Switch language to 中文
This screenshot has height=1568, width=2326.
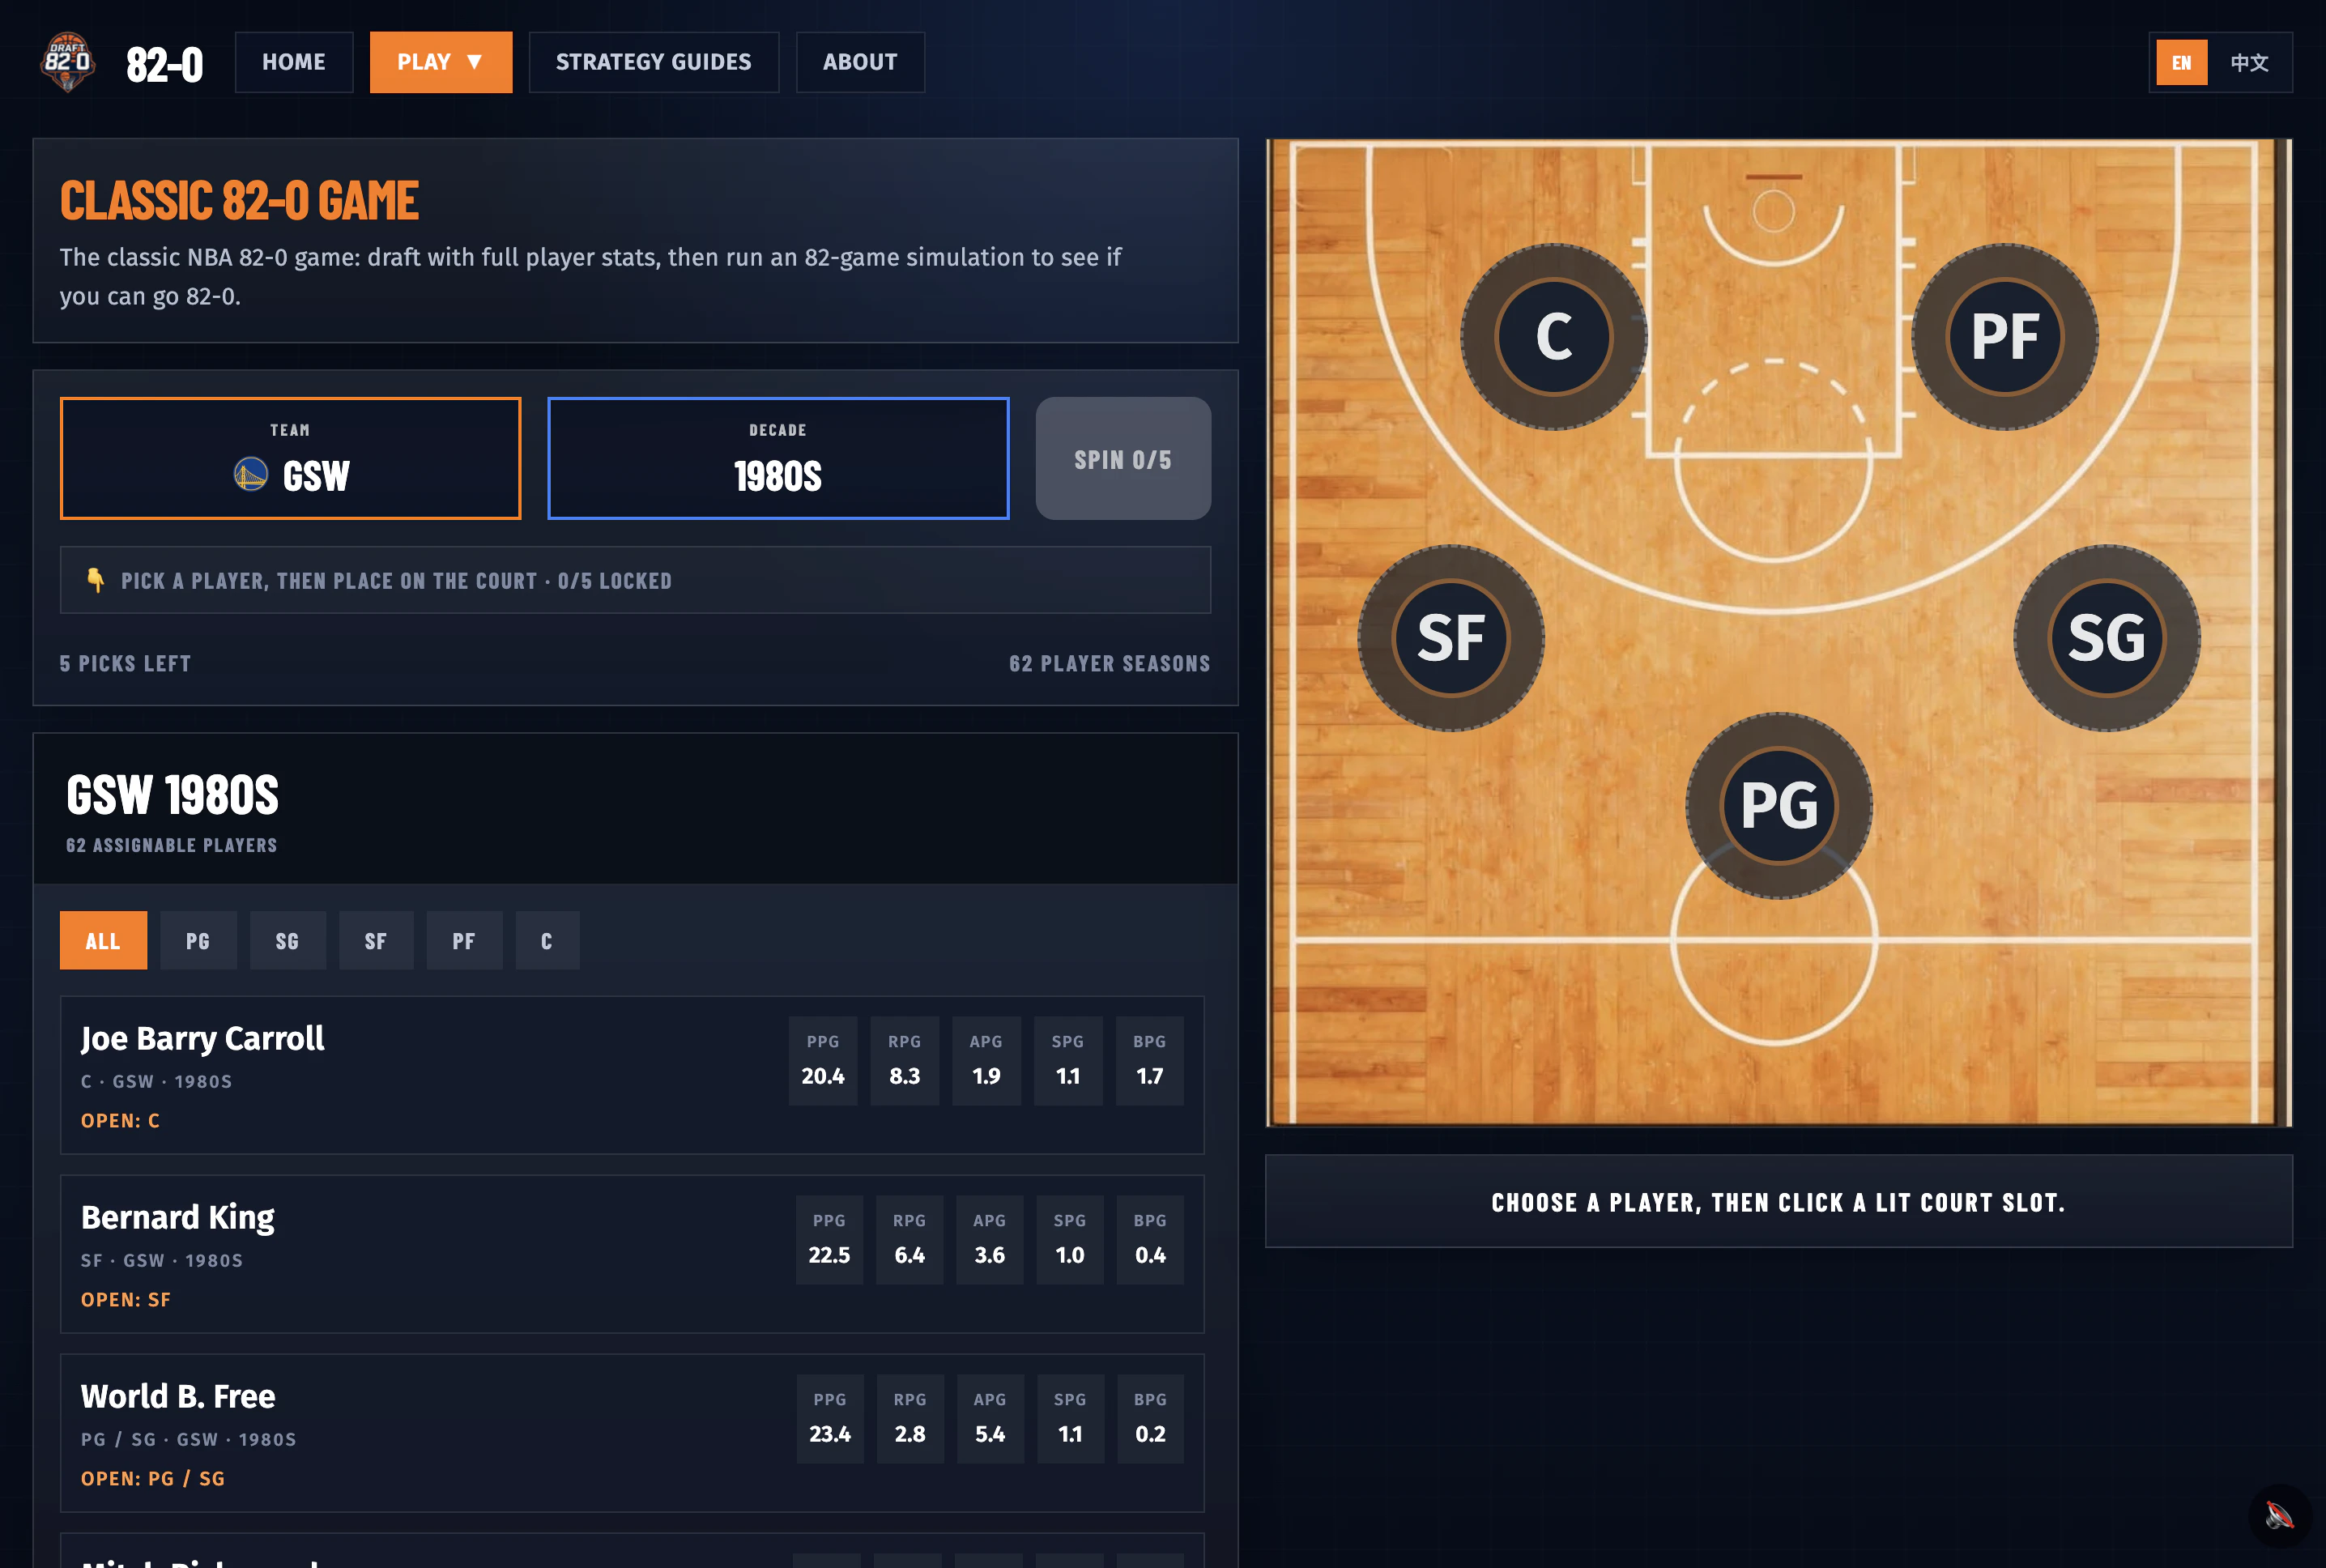(2249, 63)
